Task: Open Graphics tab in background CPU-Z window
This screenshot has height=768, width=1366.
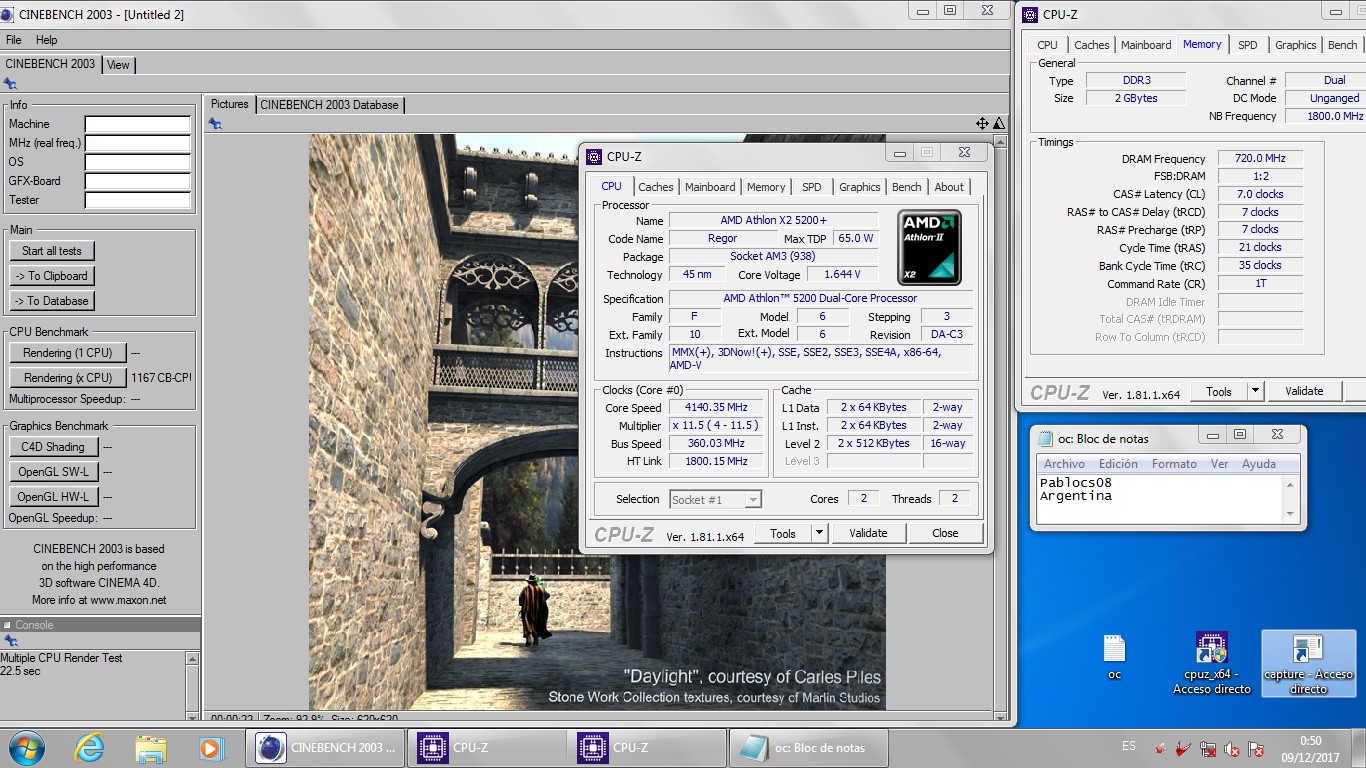Action: pyautogui.click(x=1296, y=45)
